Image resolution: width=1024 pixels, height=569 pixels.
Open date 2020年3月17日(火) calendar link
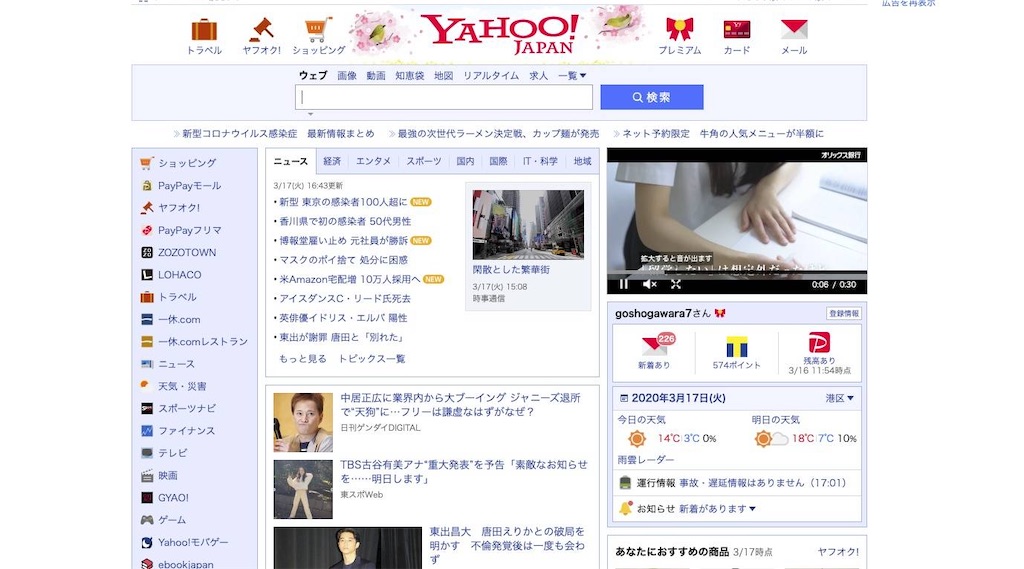(x=678, y=398)
